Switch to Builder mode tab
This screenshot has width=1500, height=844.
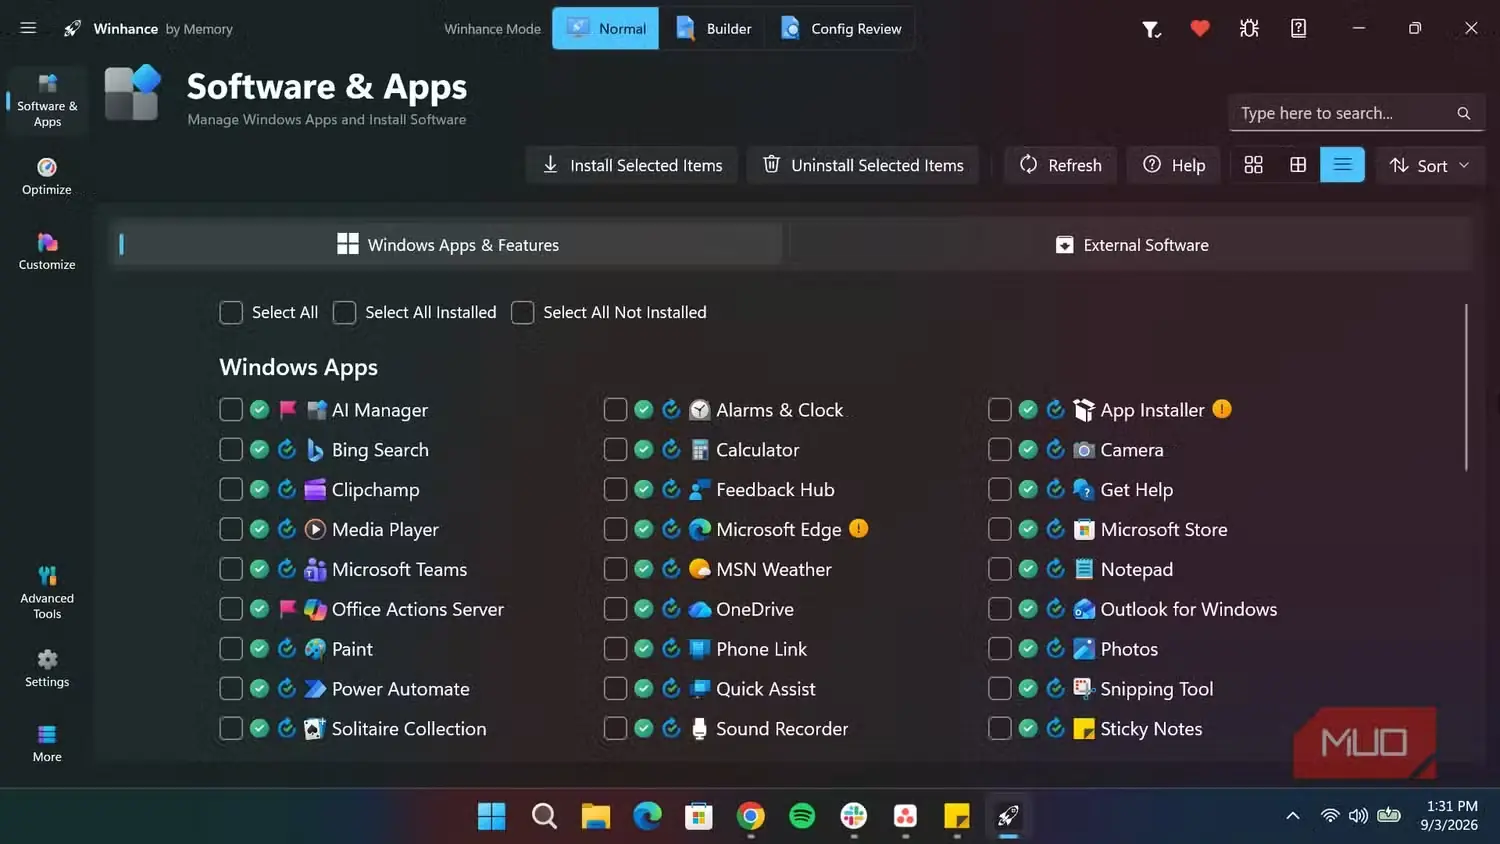click(713, 29)
